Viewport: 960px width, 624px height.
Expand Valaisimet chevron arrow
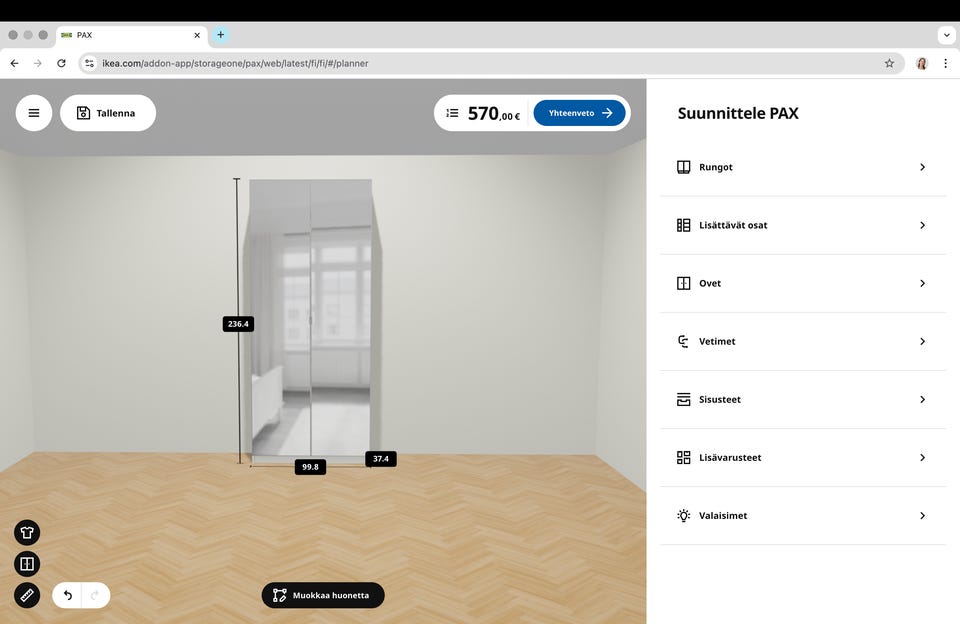[922, 516]
